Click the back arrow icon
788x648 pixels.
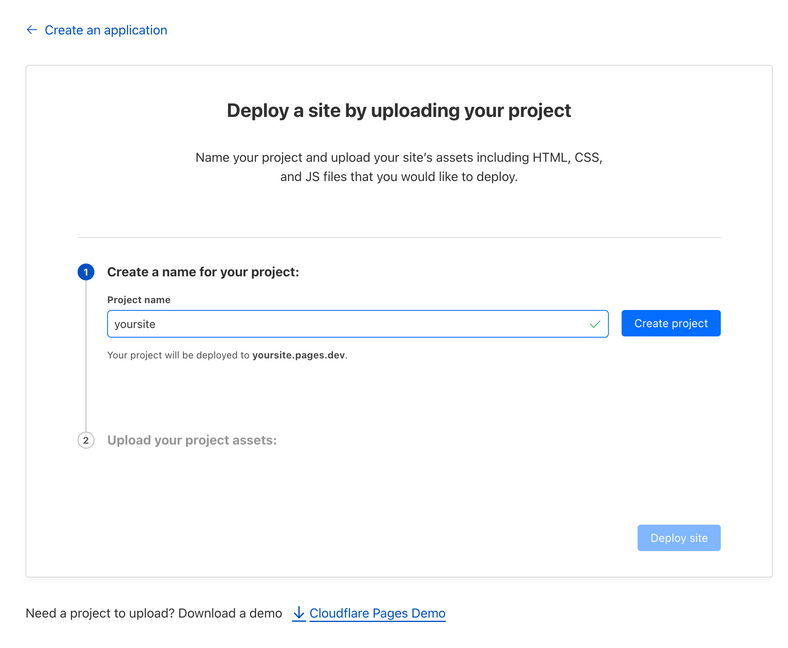pos(32,30)
